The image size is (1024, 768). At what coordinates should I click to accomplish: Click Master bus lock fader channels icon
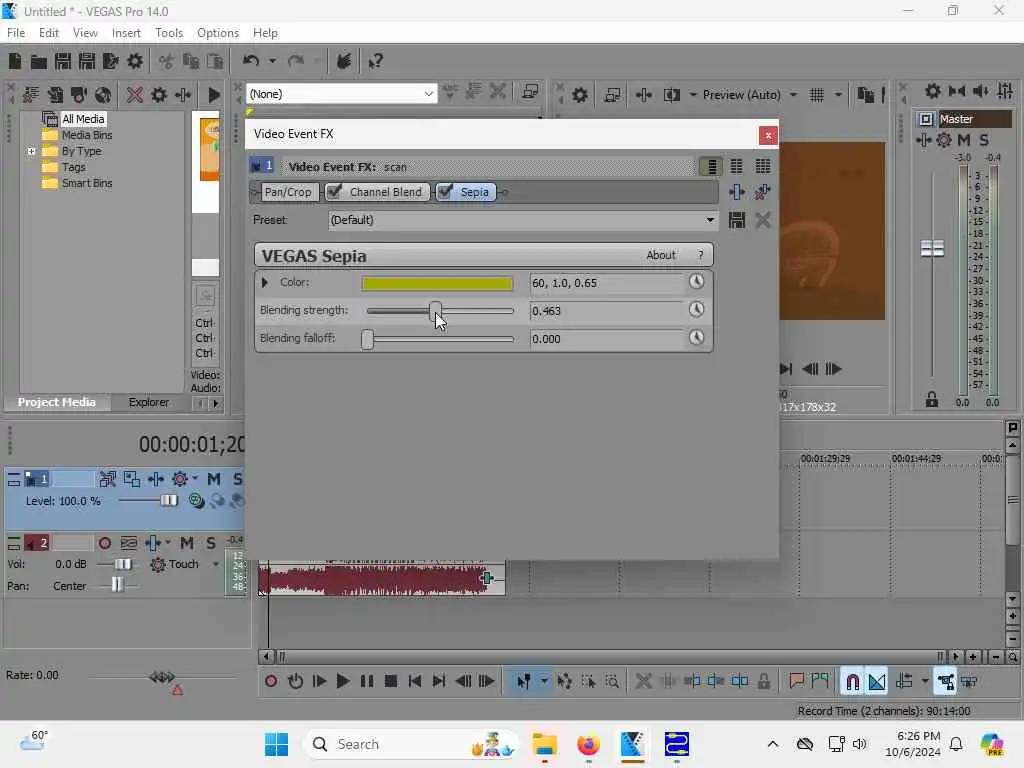click(932, 399)
